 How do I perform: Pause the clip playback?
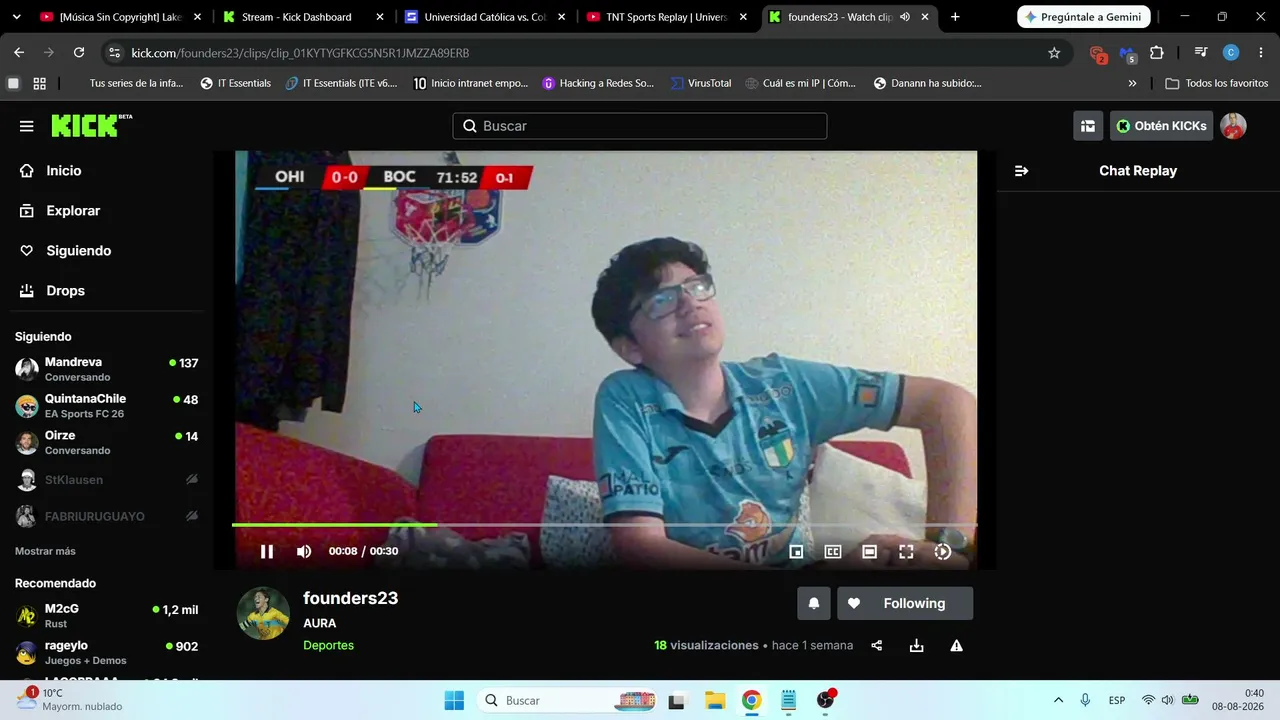click(267, 551)
